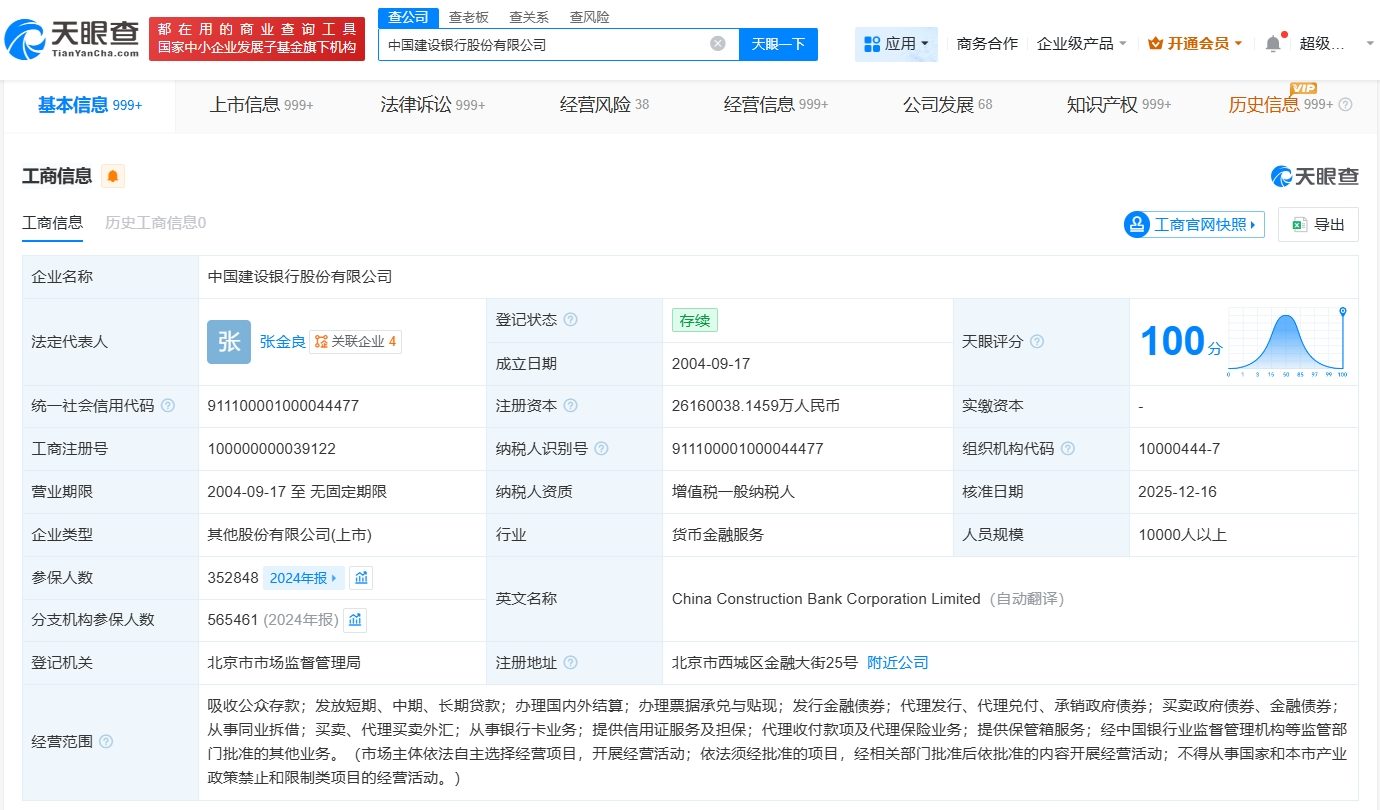
Task: Click the help icon beside 经营范围
Action: [x=106, y=742]
